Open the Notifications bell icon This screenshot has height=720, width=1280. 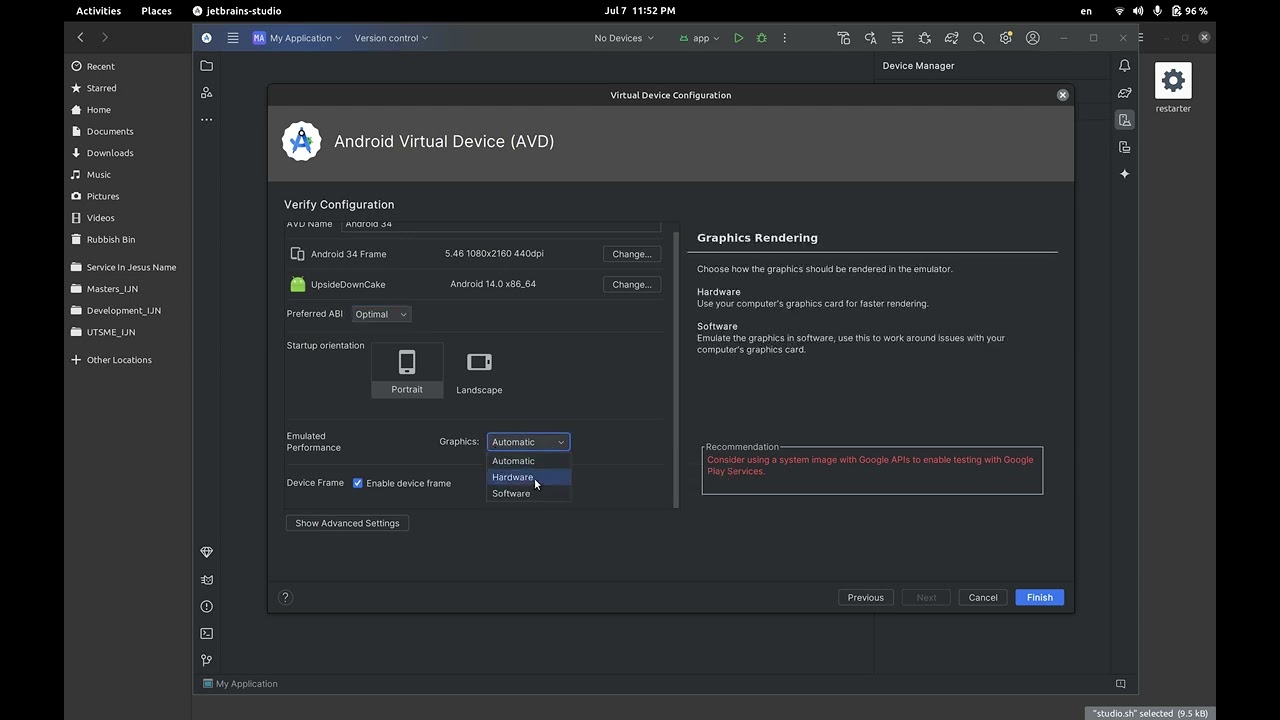pos(1125,66)
